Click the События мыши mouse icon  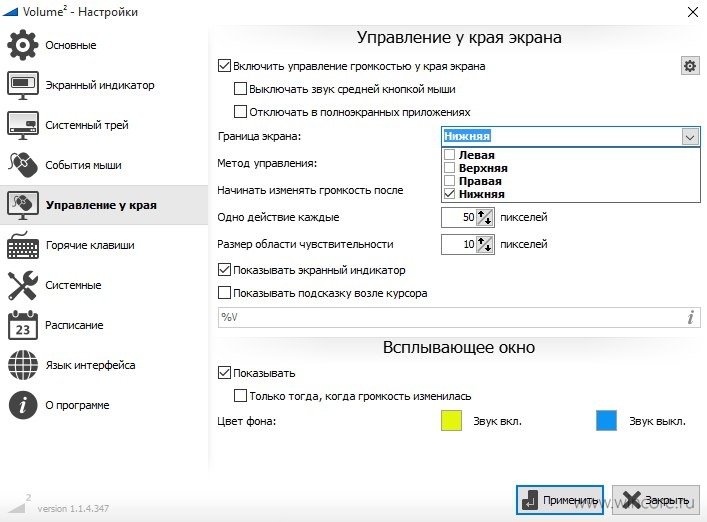tap(23, 165)
